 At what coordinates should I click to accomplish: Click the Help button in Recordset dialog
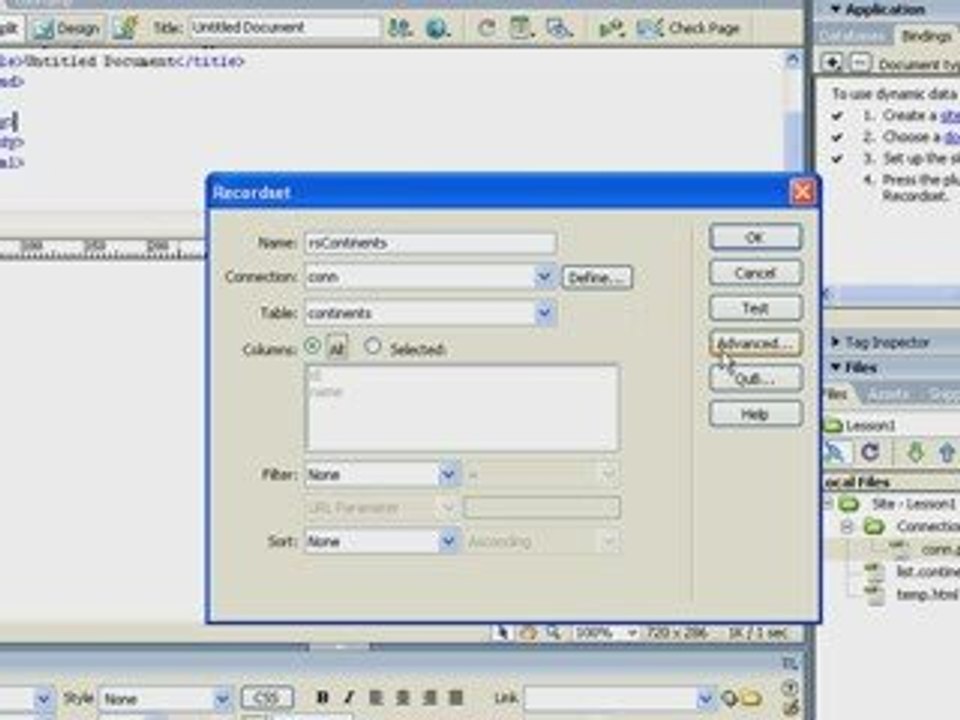[x=755, y=414]
